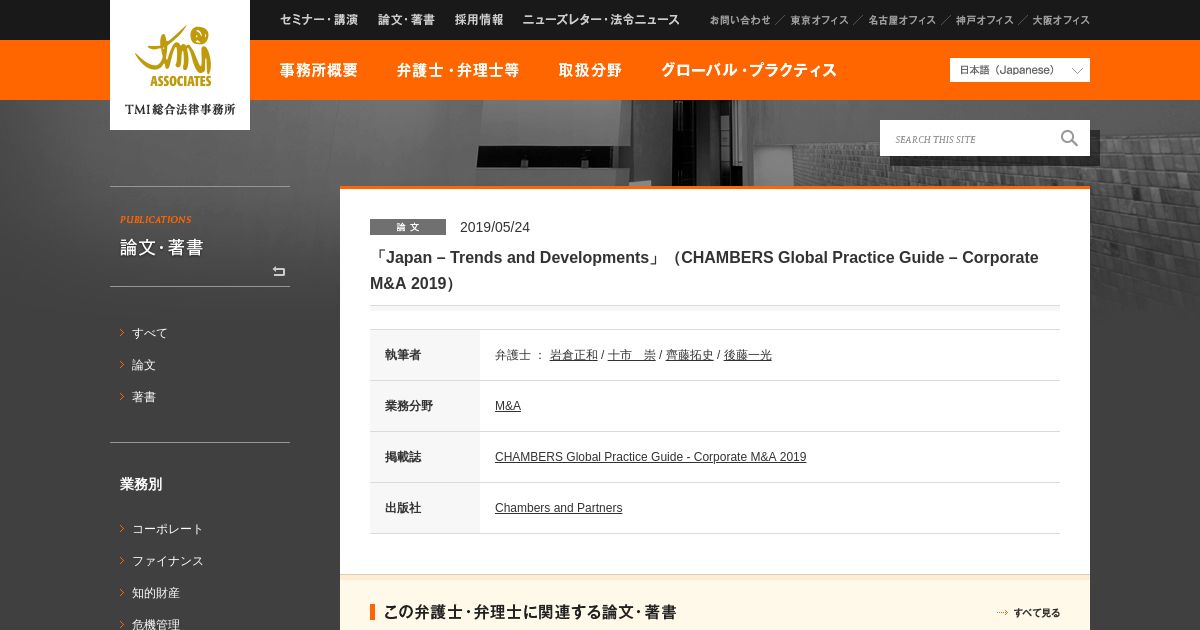Open the 弁護士・弁理士等 menu
The height and width of the screenshot is (630, 1200).
coord(458,70)
